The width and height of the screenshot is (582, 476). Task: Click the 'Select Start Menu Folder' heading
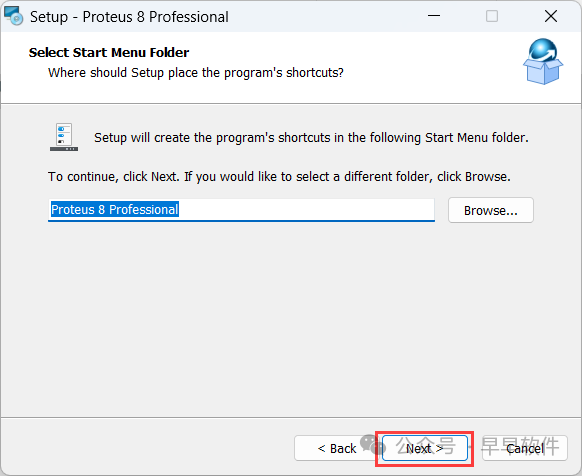pos(109,52)
